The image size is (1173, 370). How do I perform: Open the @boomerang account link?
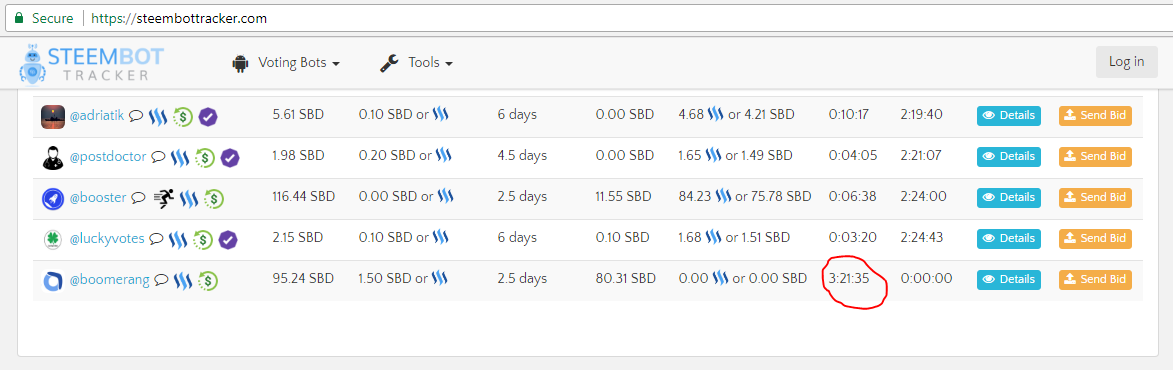click(109, 280)
